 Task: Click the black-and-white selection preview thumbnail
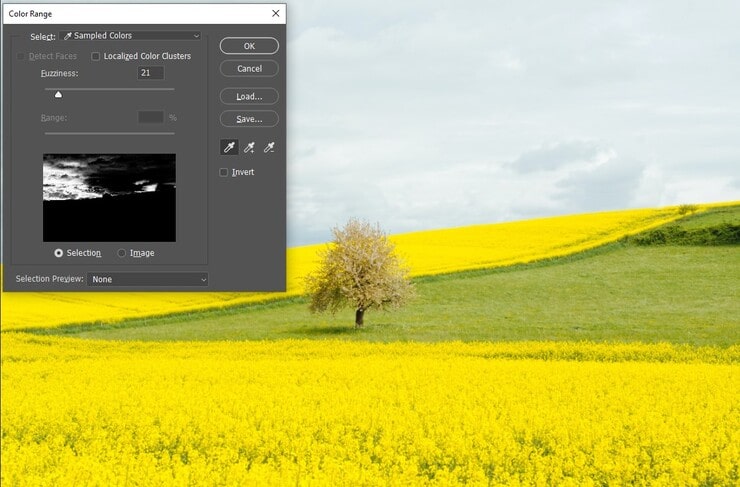coord(109,198)
